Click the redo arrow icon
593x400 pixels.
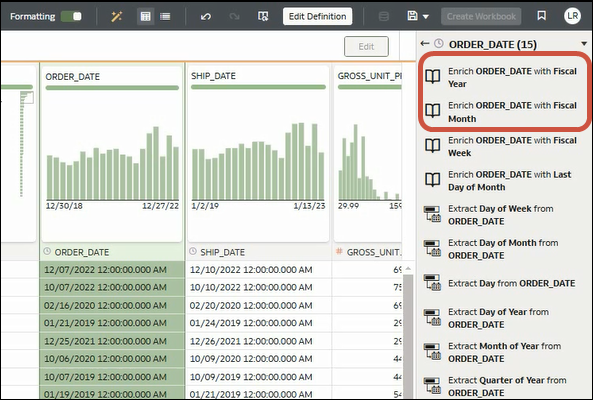coord(234,16)
